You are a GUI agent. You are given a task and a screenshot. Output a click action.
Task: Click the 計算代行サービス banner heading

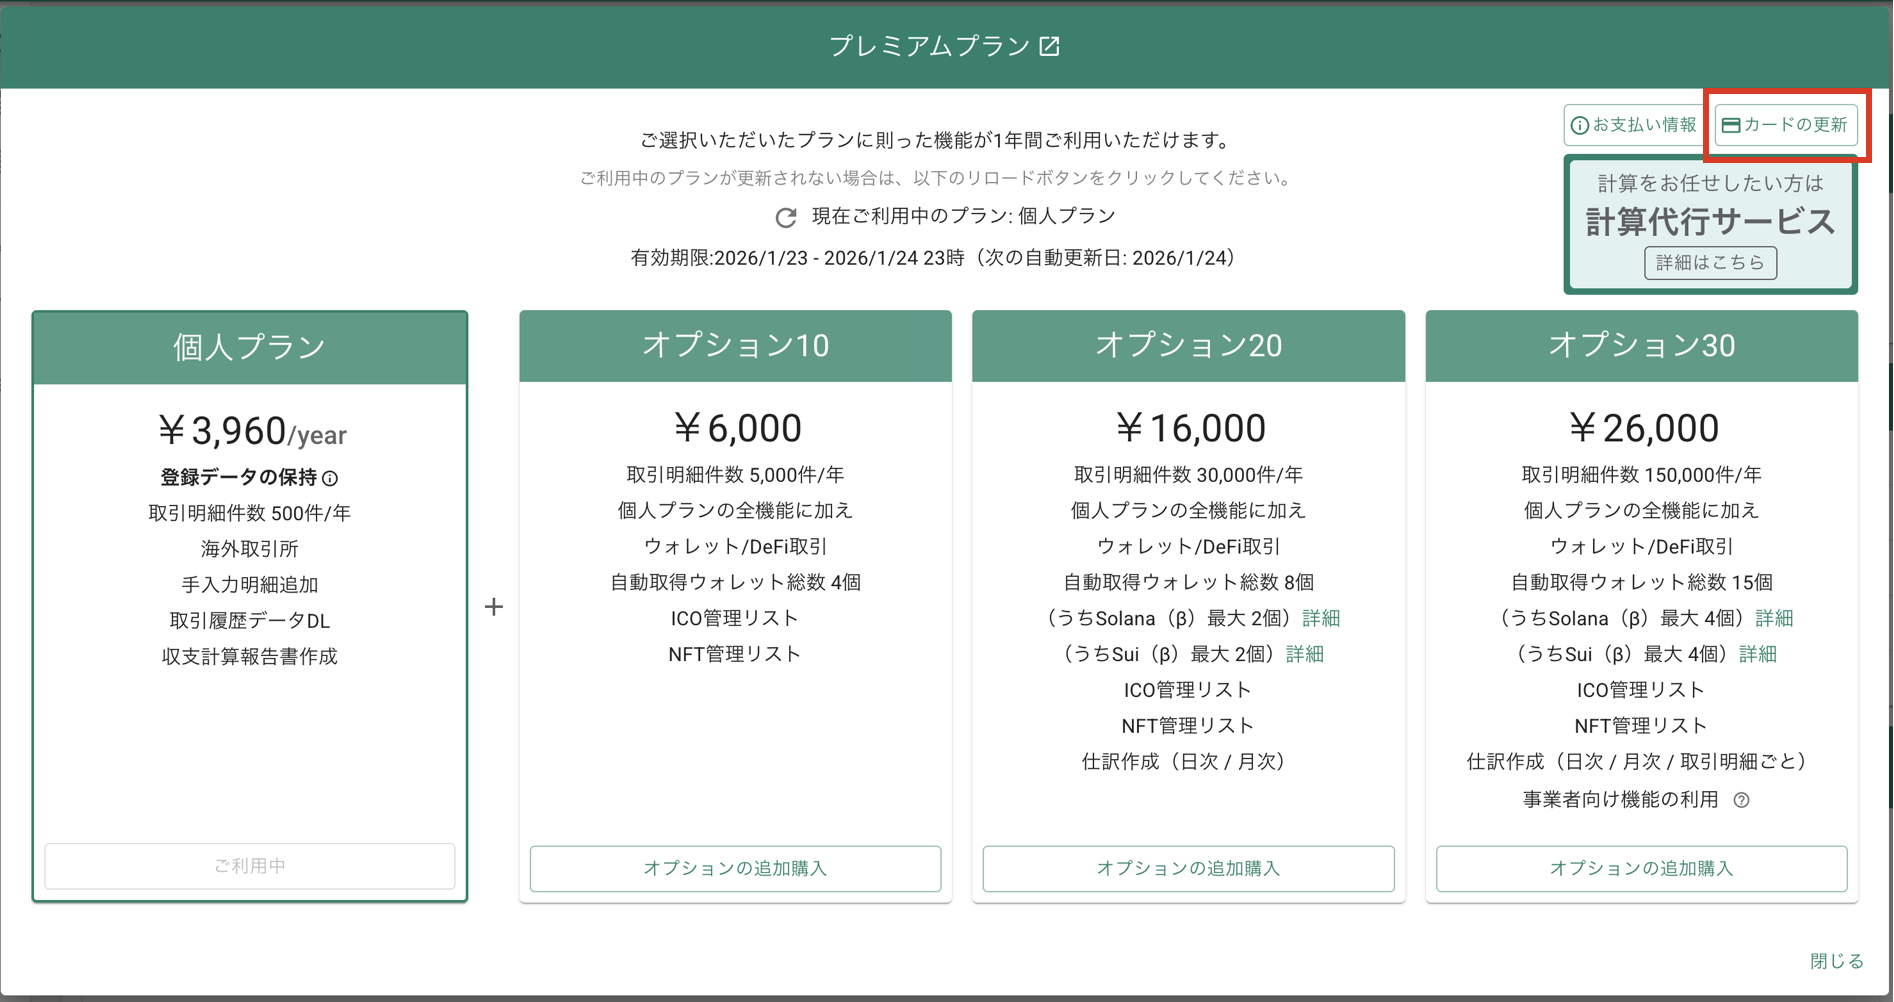pos(1710,221)
